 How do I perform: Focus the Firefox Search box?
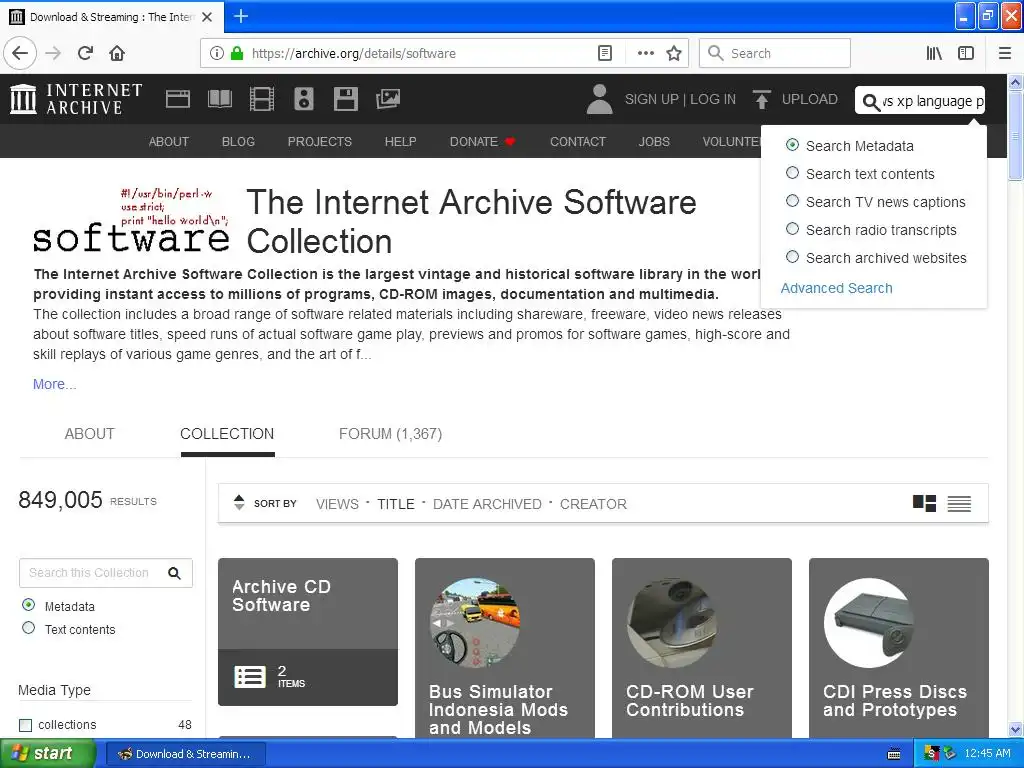(x=775, y=53)
